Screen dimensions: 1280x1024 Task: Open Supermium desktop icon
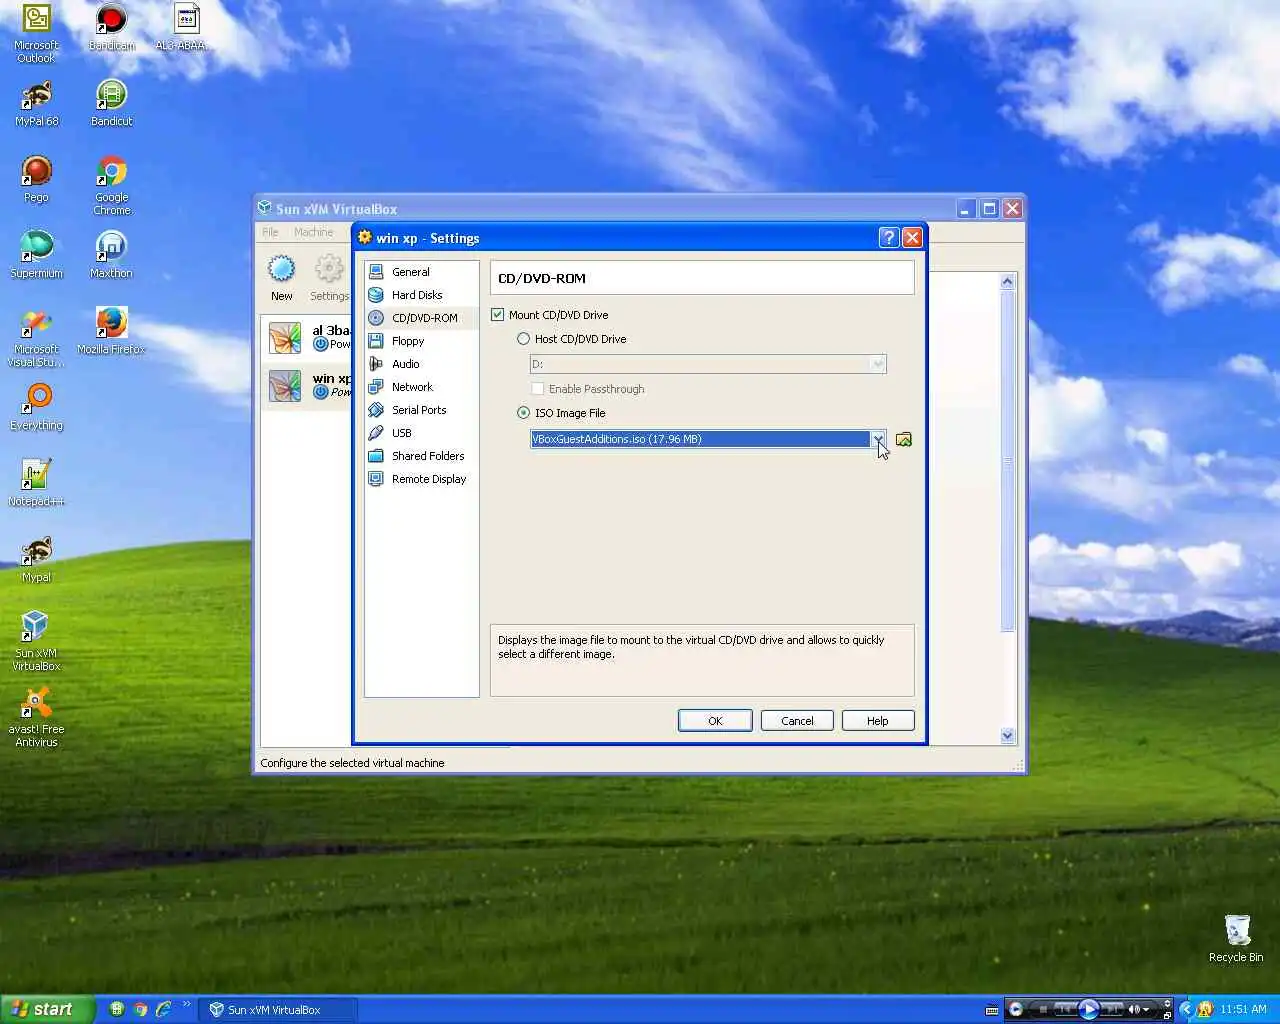(x=36, y=256)
